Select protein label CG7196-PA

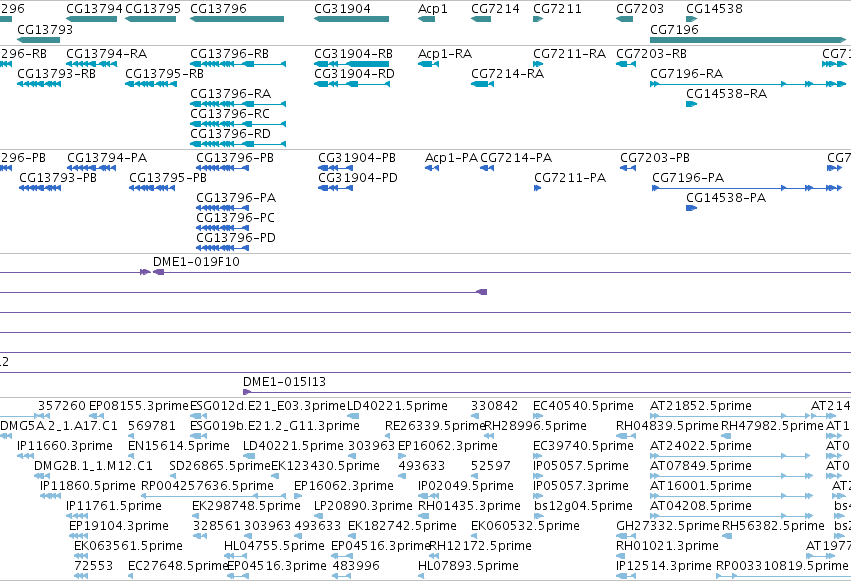[x=688, y=178]
